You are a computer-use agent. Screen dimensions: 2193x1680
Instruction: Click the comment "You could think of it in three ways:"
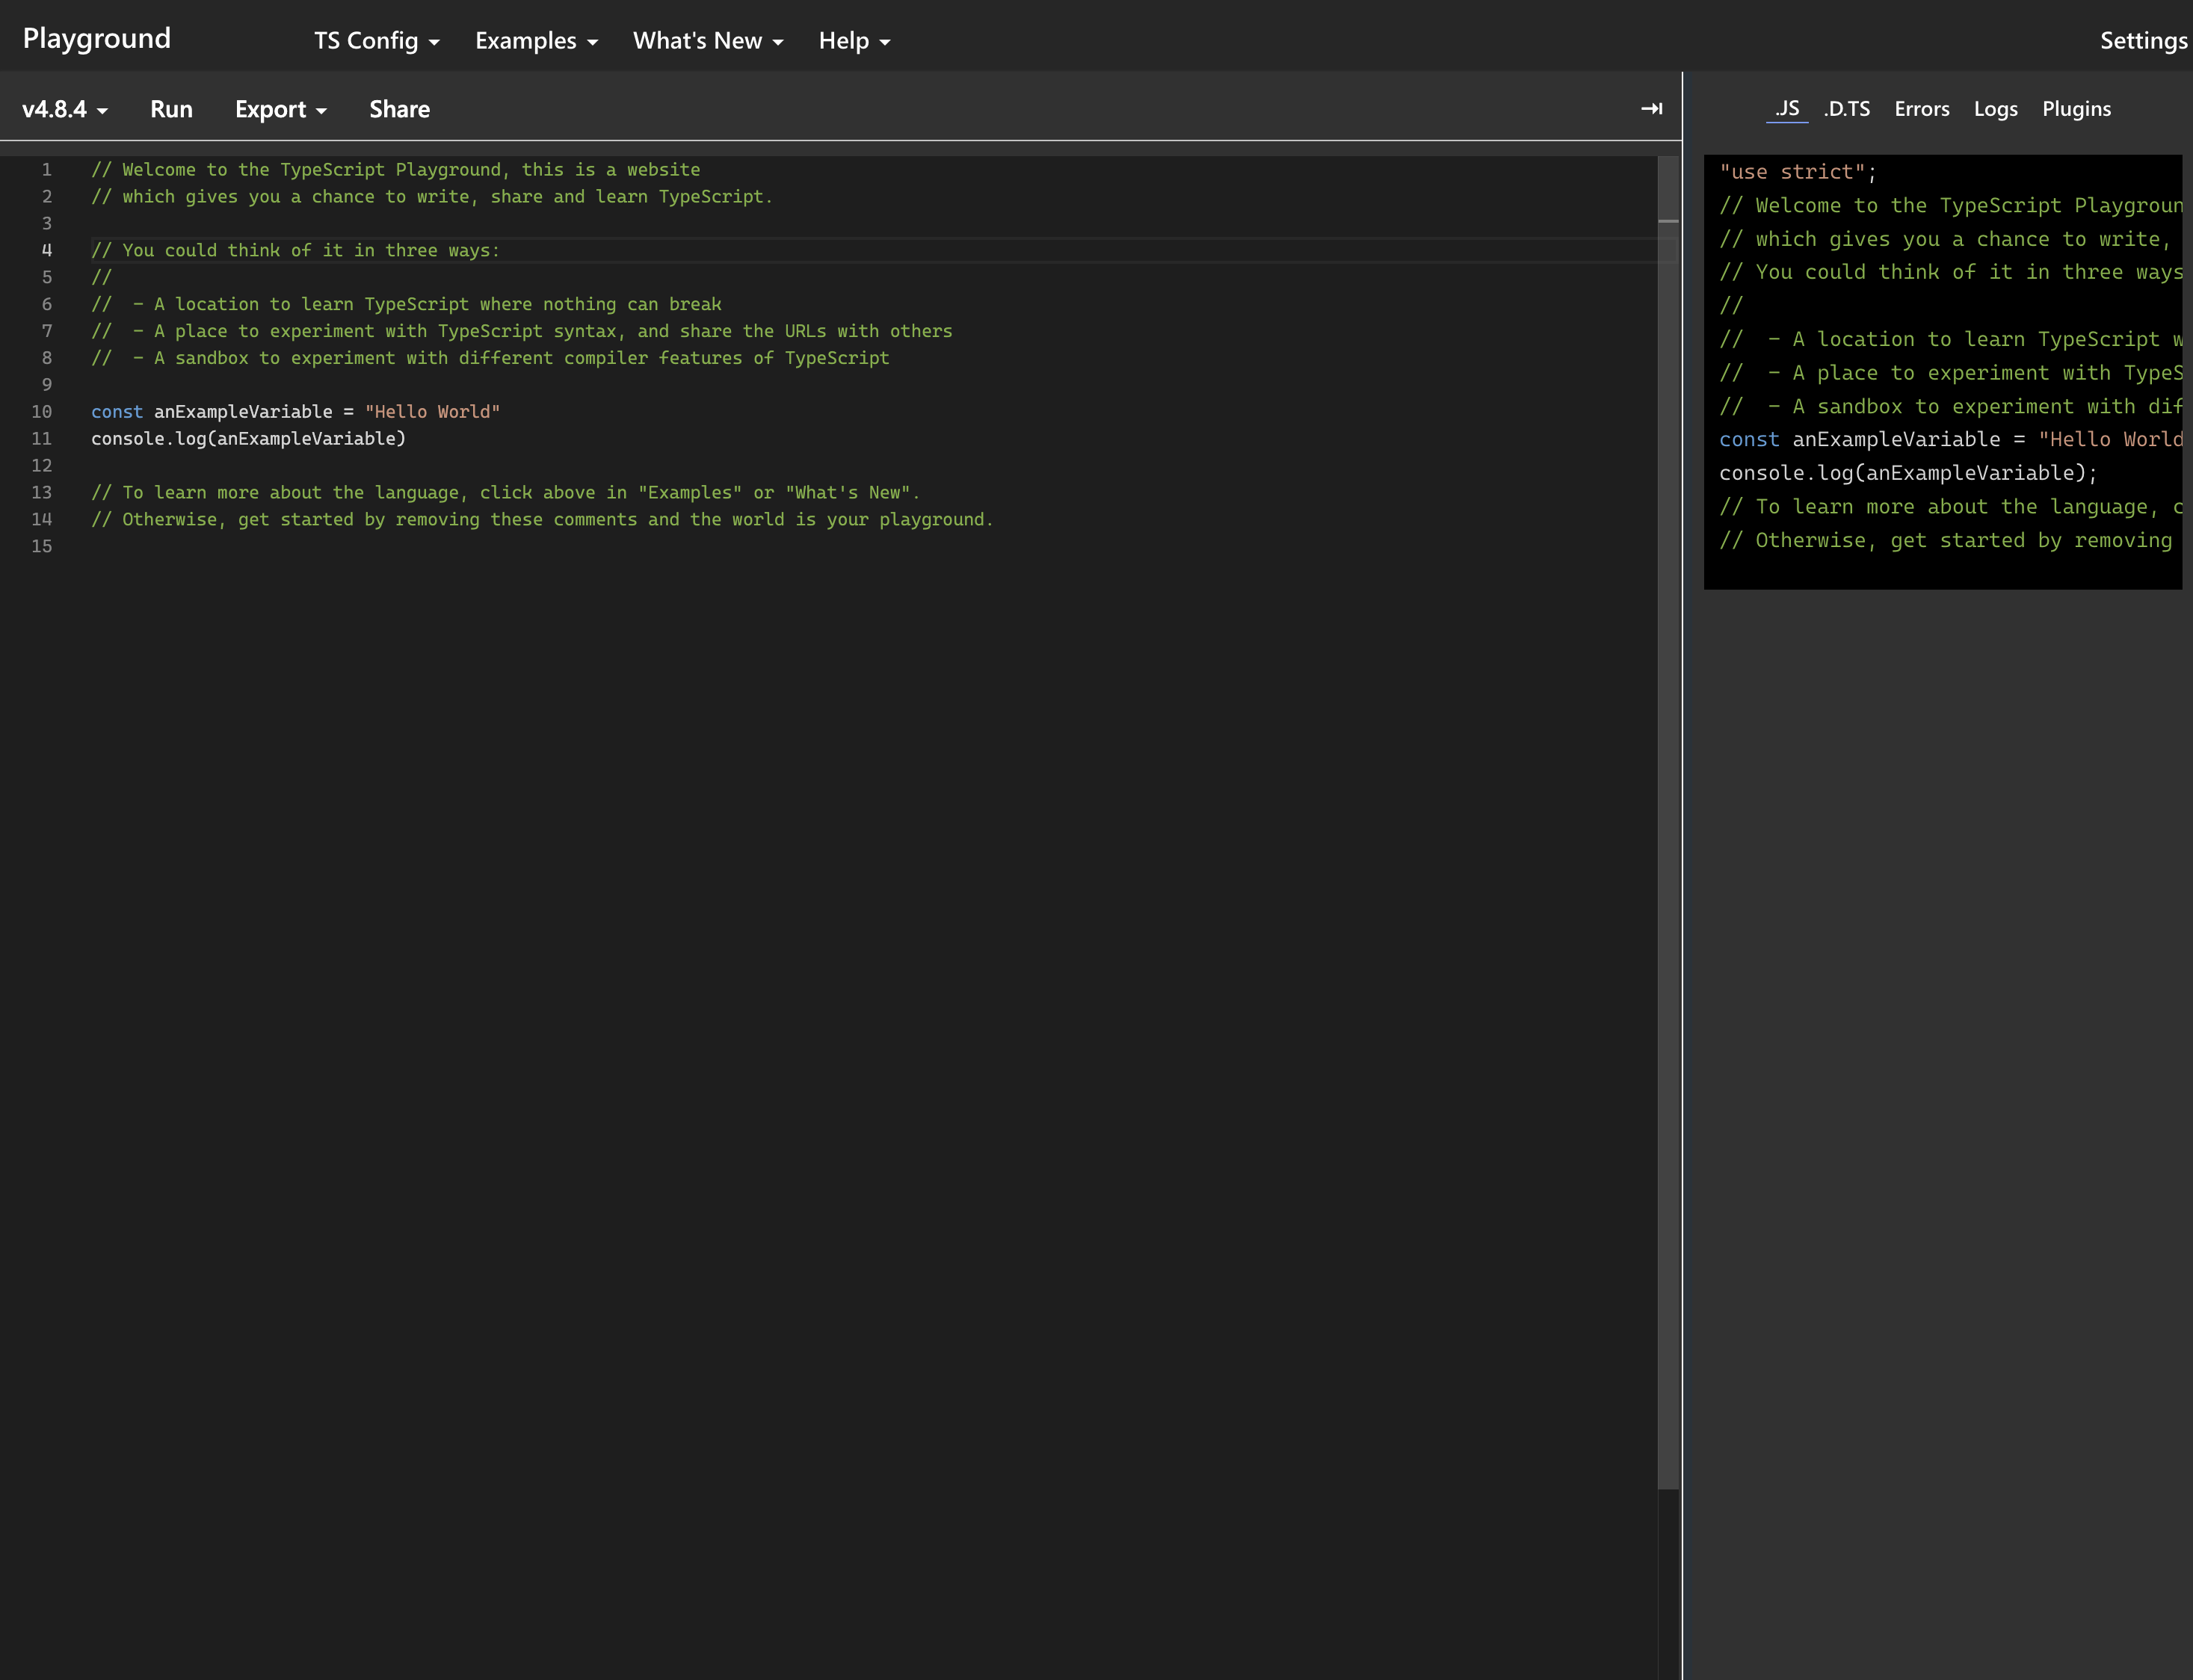tap(295, 251)
